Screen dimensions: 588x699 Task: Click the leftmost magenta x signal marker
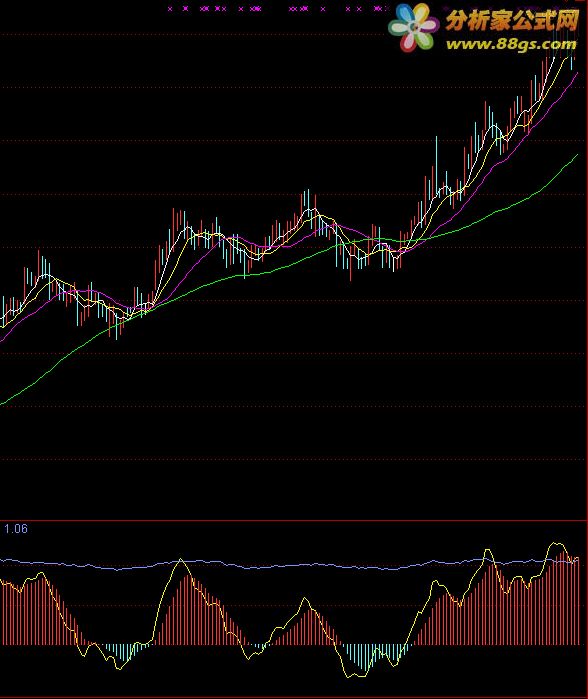click(170, 8)
